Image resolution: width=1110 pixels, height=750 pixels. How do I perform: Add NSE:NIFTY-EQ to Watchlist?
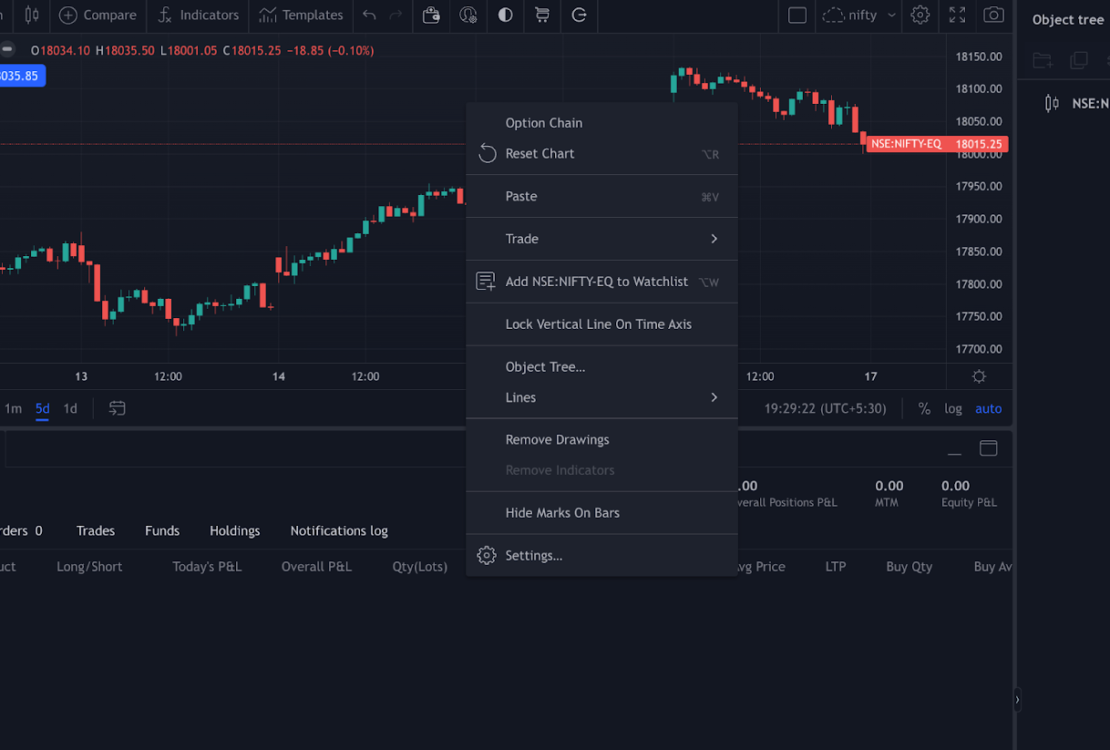point(602,281)
